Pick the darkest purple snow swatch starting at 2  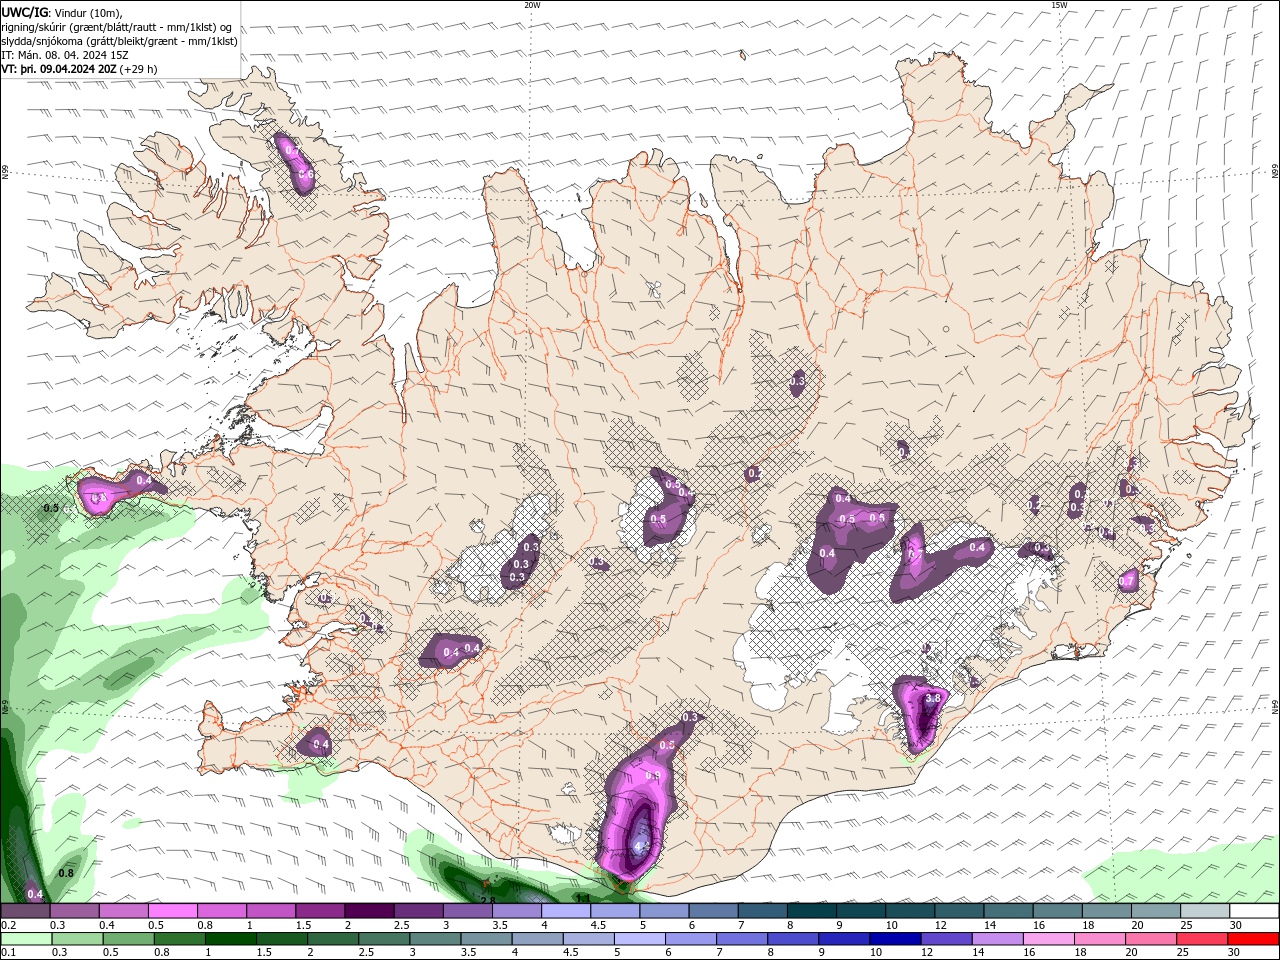[368, 911]
